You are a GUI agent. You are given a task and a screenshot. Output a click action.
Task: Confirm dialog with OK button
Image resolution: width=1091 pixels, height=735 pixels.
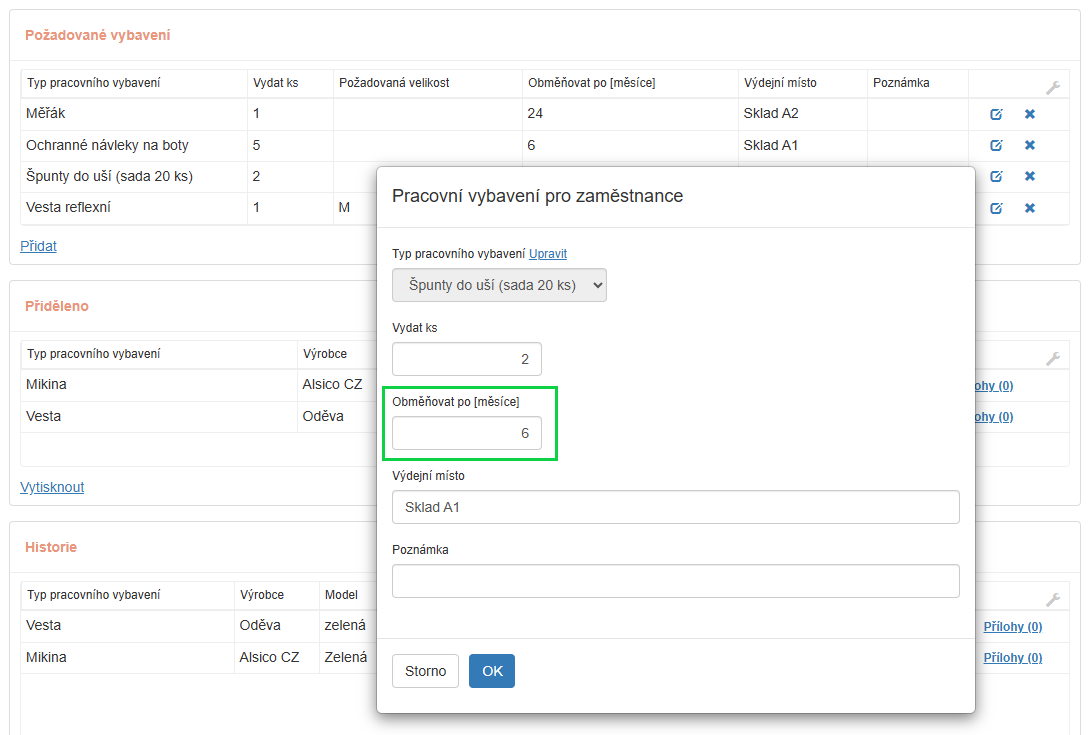coord(492,671)
